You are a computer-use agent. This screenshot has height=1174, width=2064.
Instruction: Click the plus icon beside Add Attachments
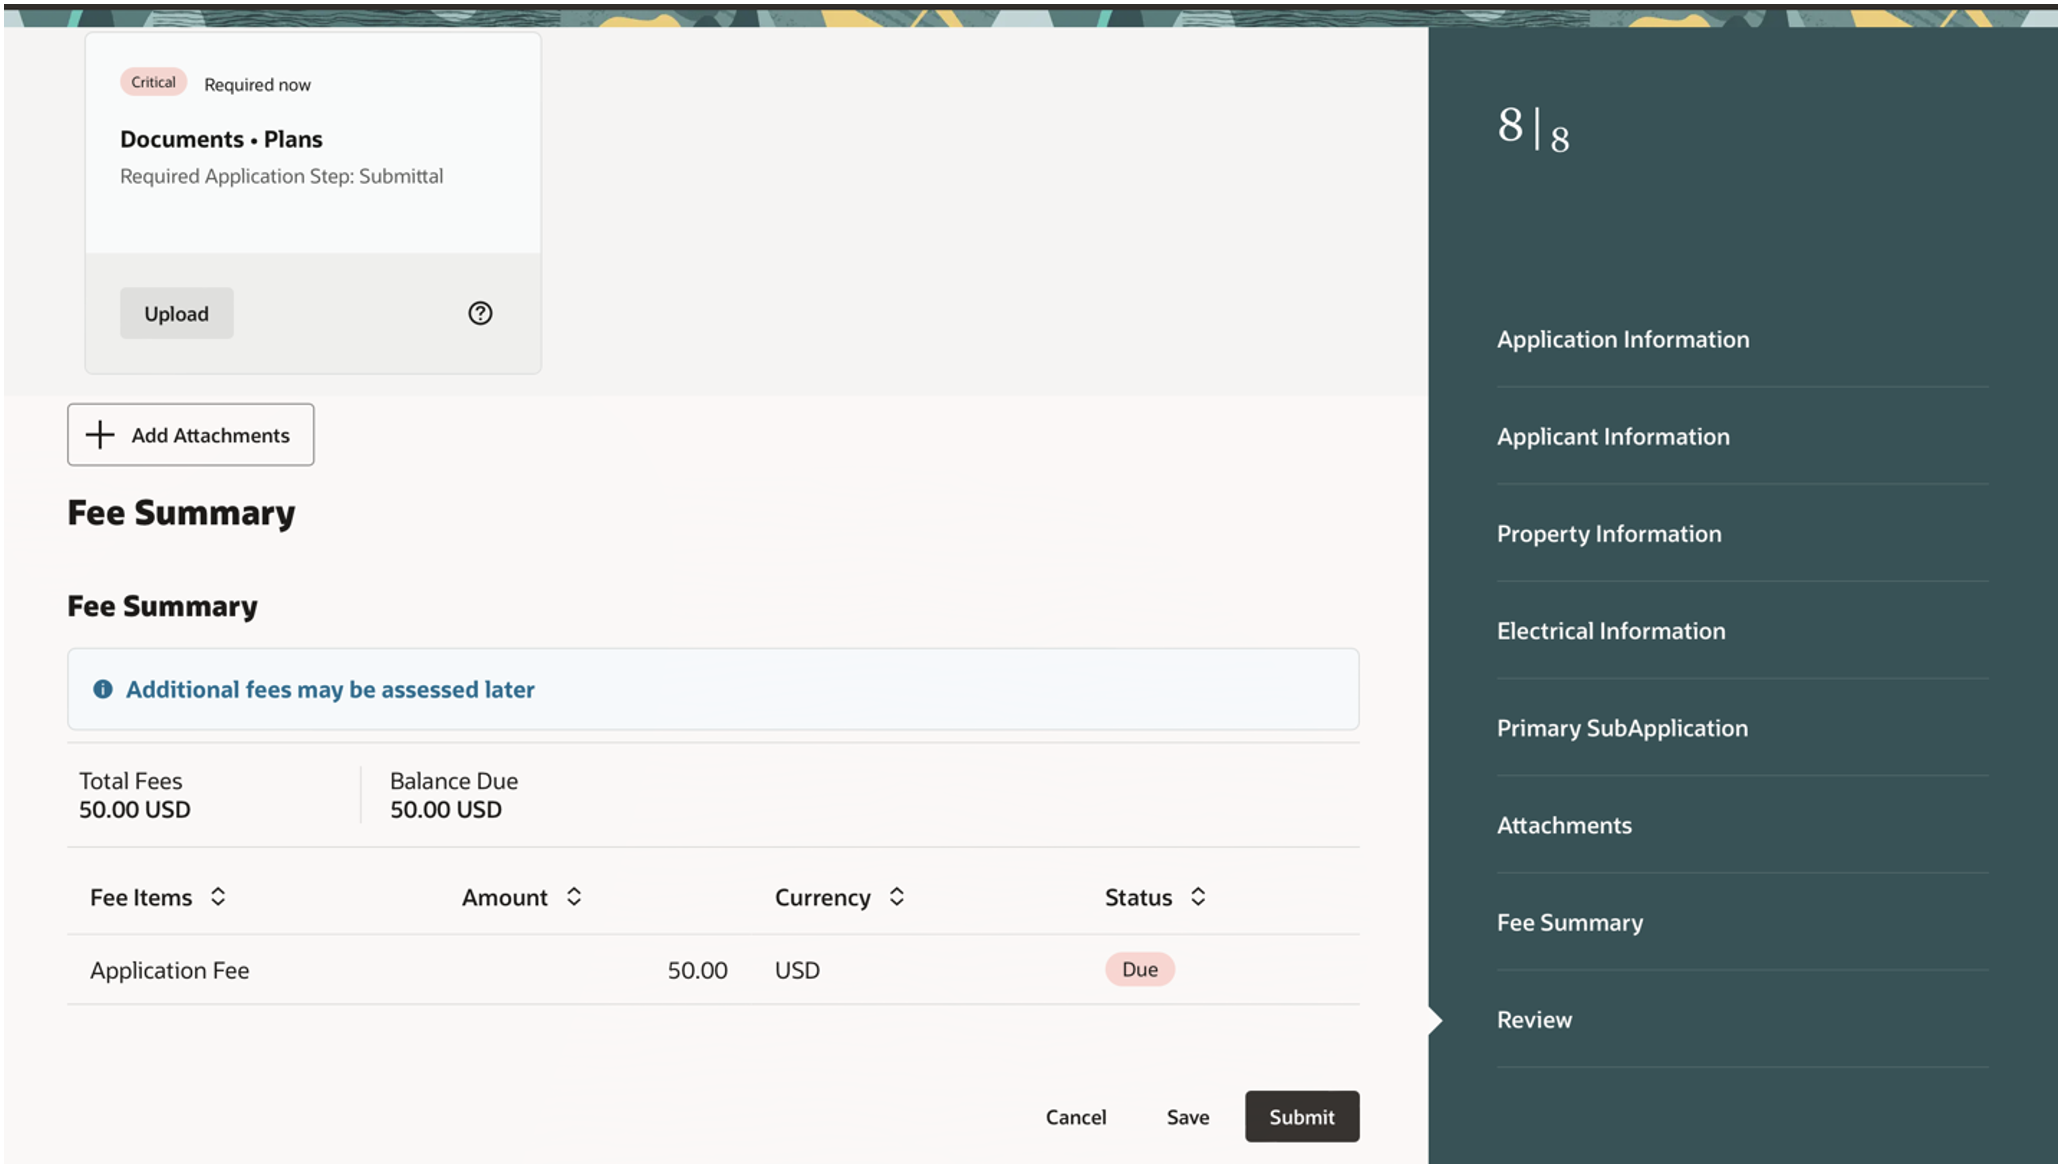pos(100,435)
